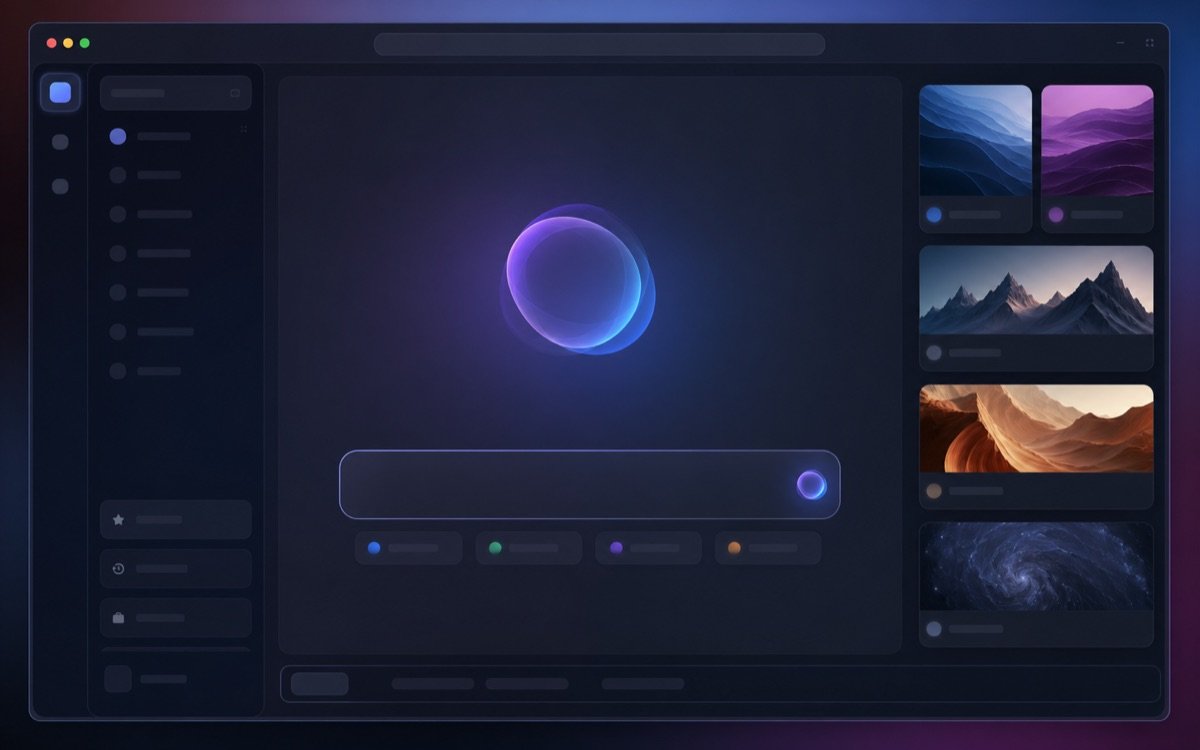Click the upper gray icon in left rail

click(60, 142)
